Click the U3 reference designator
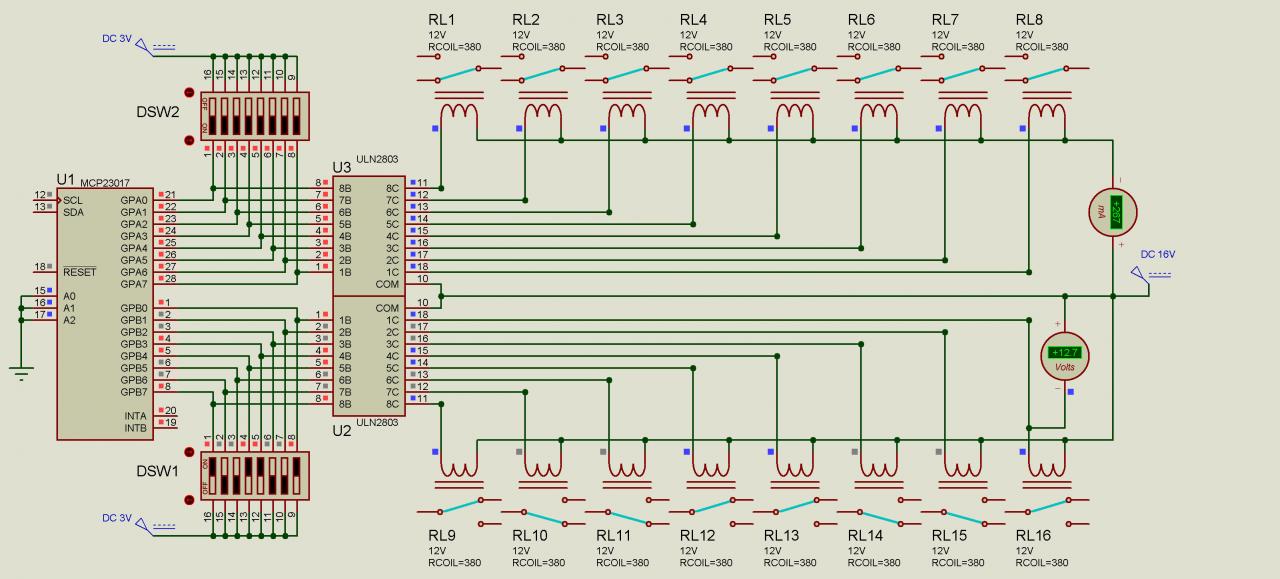This screenshot has height=579, width=1280. 342,166
